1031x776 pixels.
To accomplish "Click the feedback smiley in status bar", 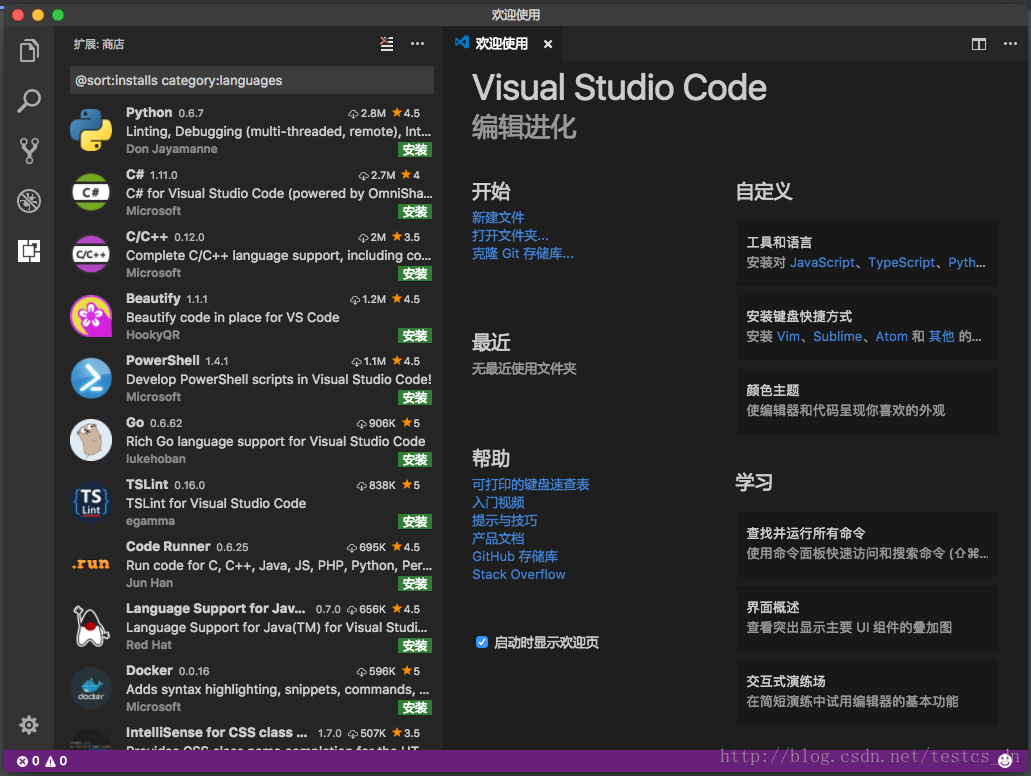I will pos(1005,761).
